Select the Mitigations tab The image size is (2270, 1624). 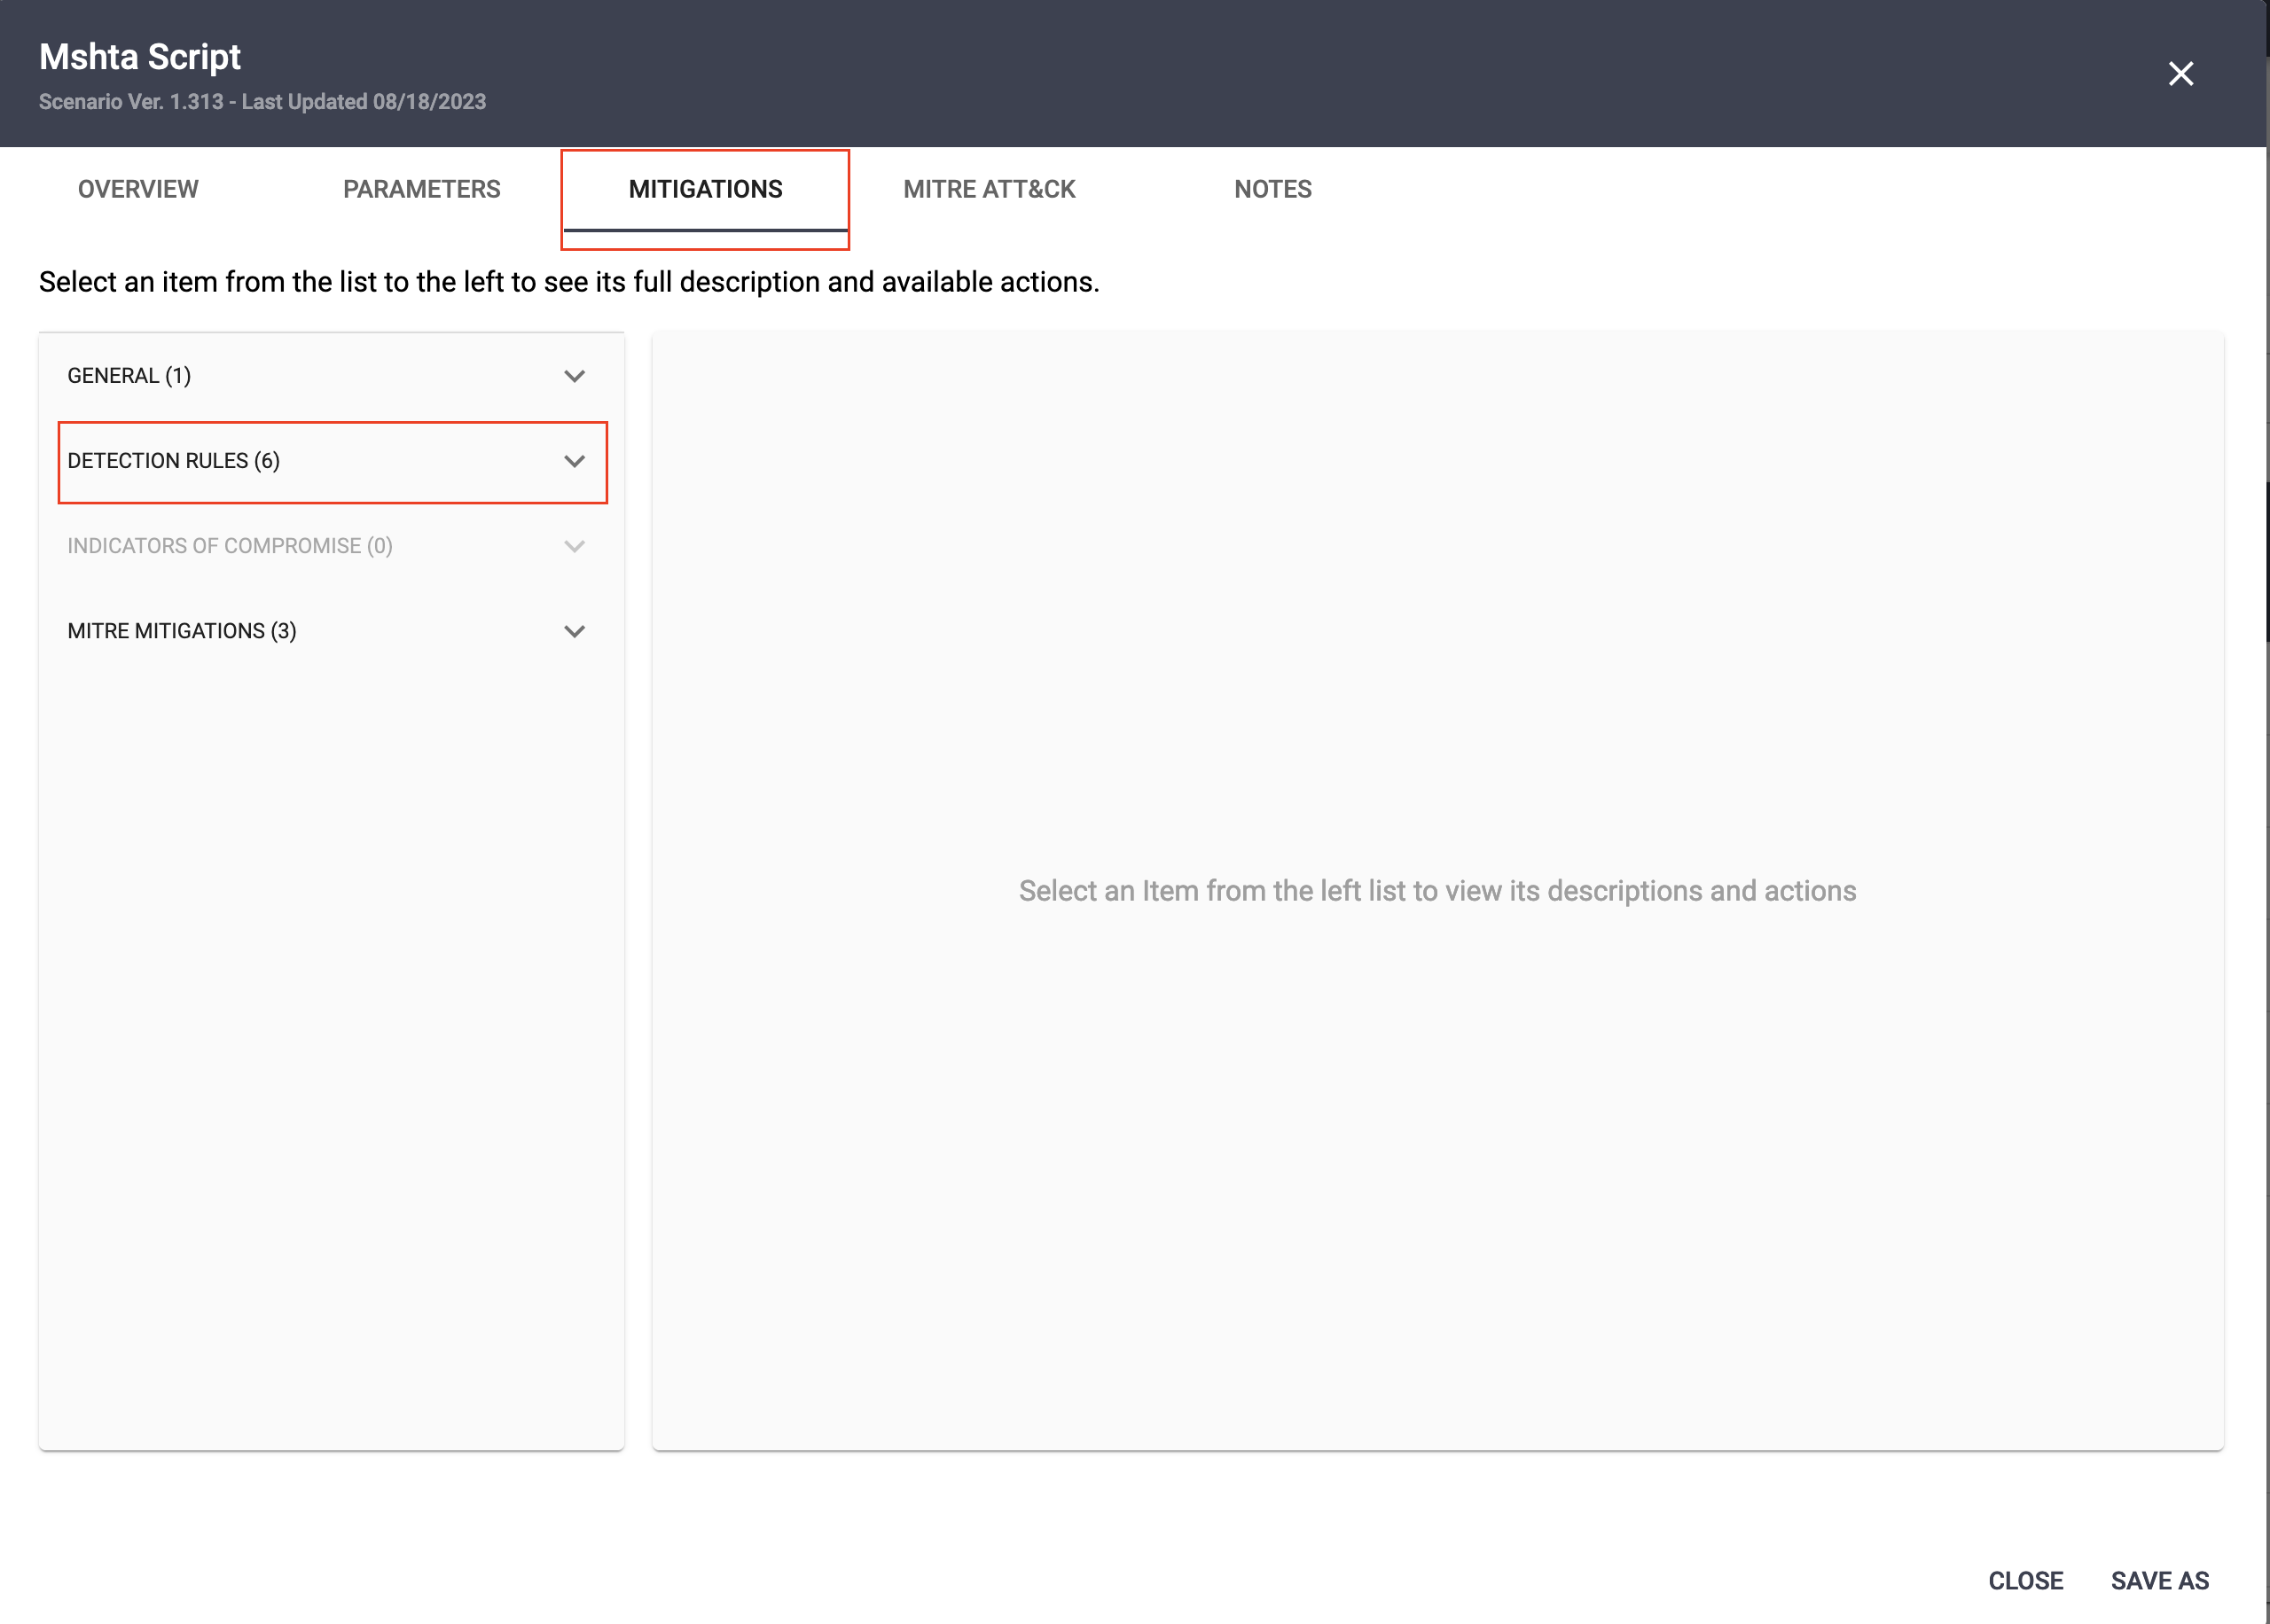coord(705,189)
